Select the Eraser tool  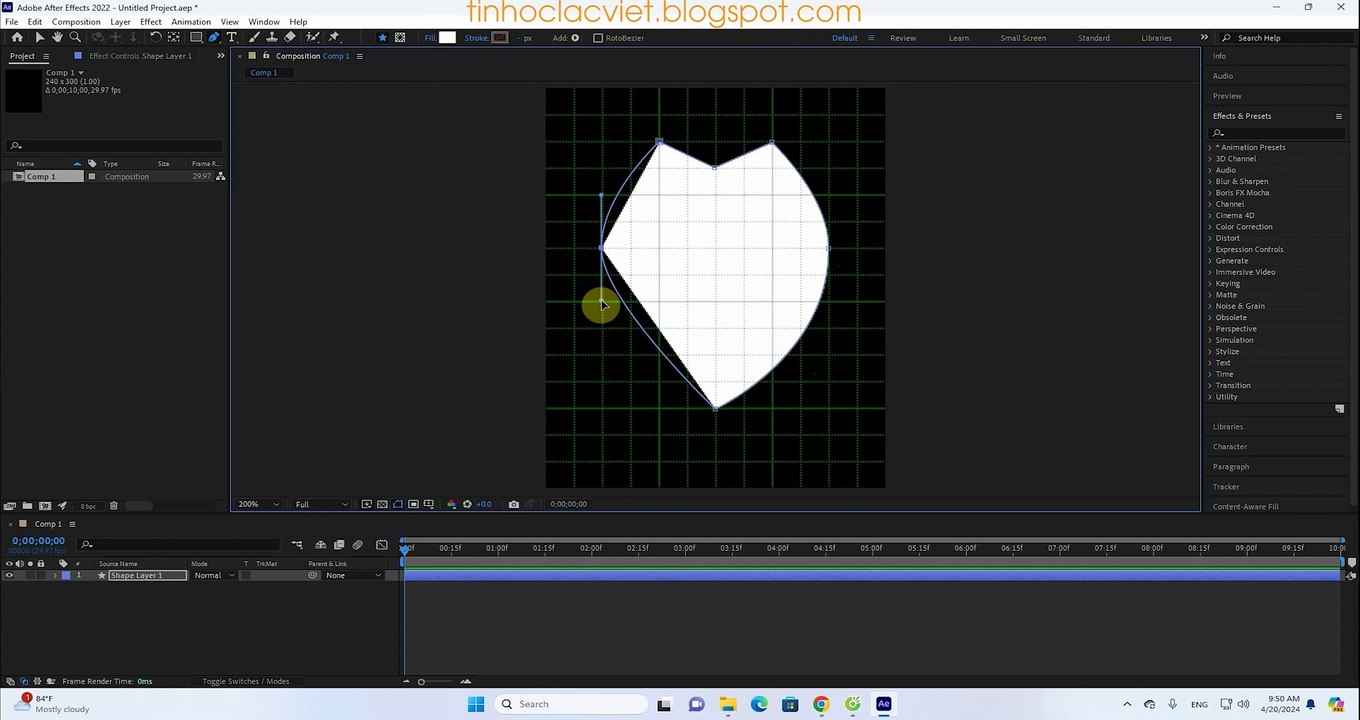coord(290,37)
